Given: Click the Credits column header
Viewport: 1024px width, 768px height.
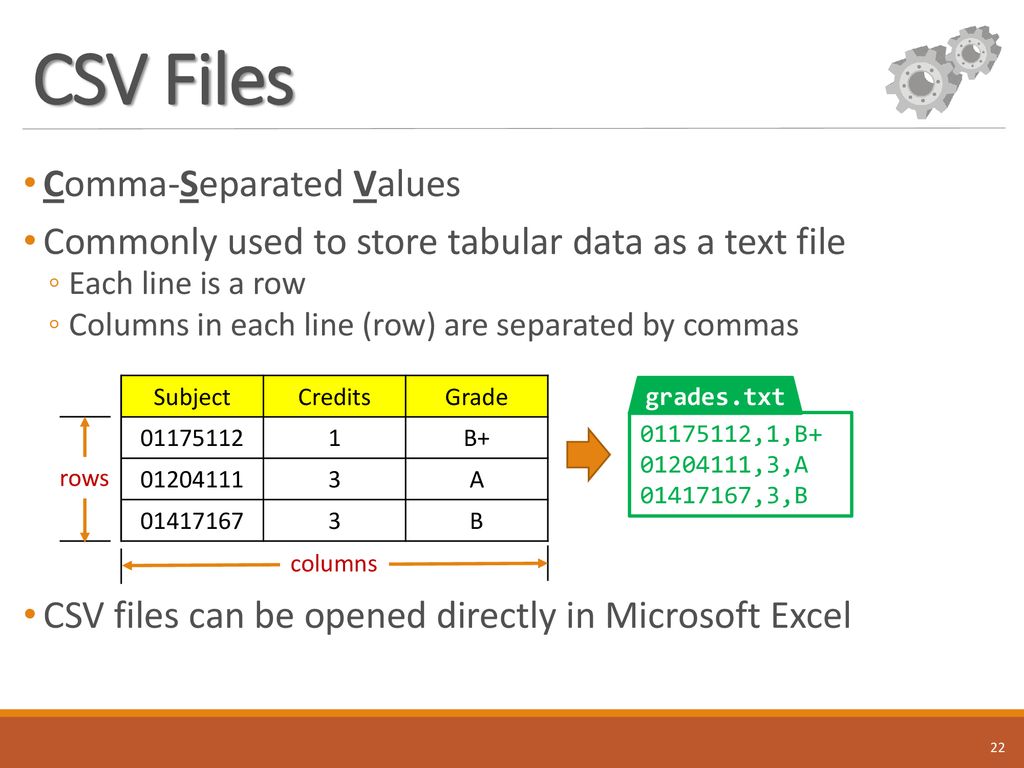Looking at the screenshot, I should [x=334, y=396].
